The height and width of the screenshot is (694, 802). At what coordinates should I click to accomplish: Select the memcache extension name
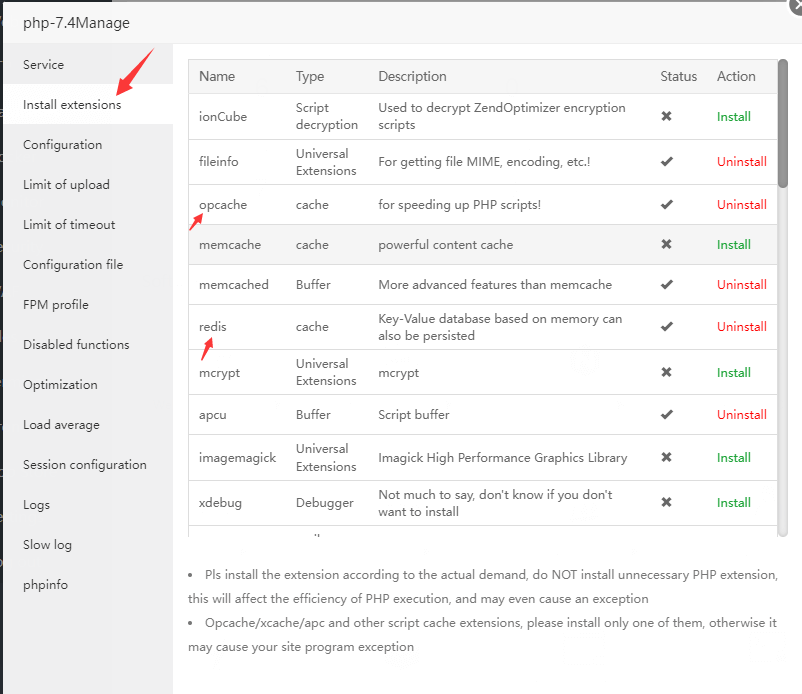(230, 244)
